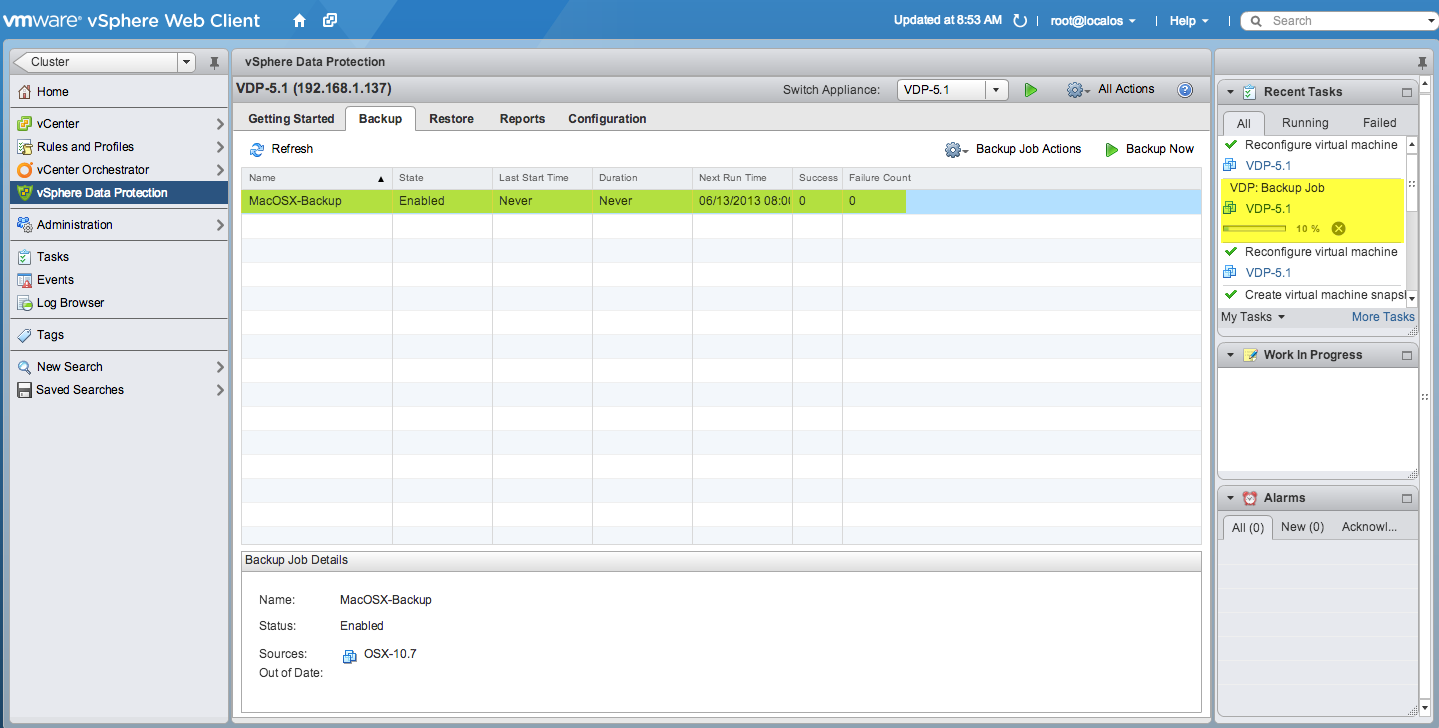Switch to the Restore tab
This screenshot has height=728, width=1439.
(451, 119)
